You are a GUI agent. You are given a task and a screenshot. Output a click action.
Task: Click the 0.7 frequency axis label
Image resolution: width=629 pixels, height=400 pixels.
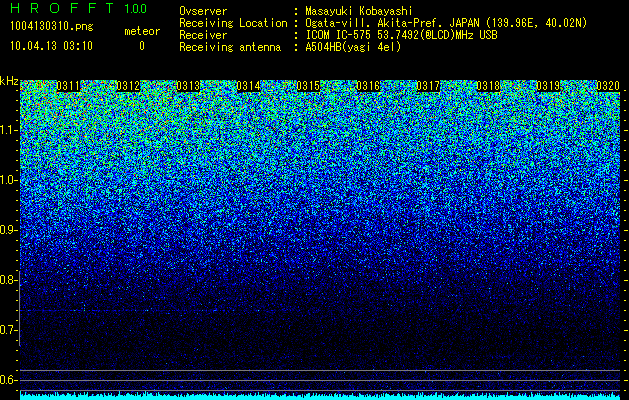[8, 330]
